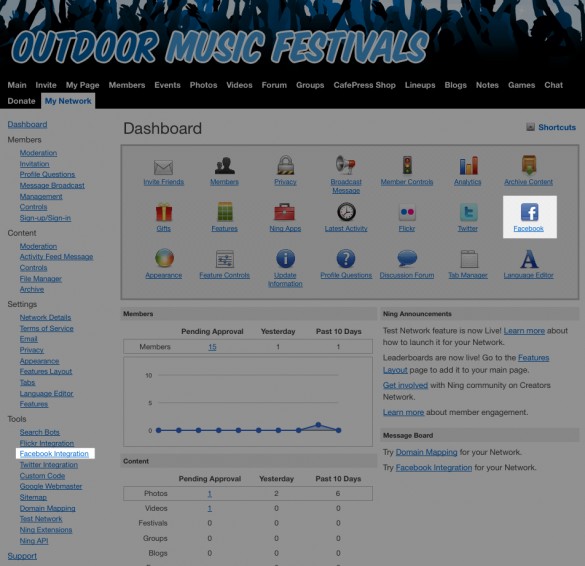This screenshot has width=585, height=566.
Task: Switch to the My Network tab
Action: [x=68, y=101]
